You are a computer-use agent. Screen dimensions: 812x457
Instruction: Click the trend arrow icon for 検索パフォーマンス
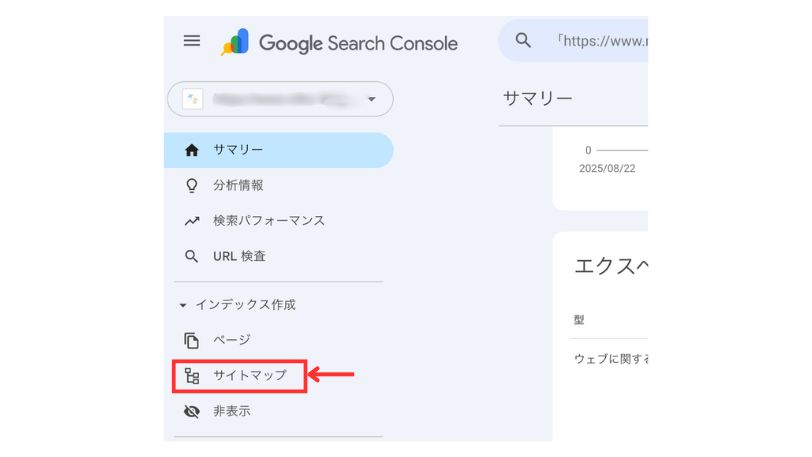(192, 221)
